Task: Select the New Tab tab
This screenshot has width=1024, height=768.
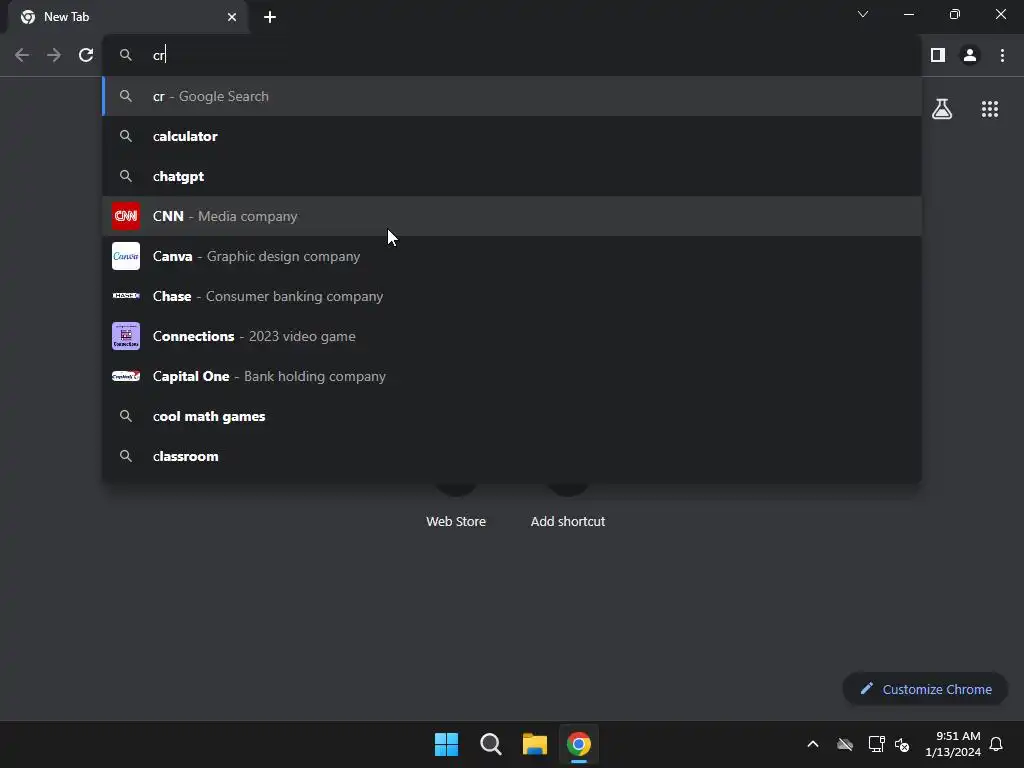Action: 127,17
